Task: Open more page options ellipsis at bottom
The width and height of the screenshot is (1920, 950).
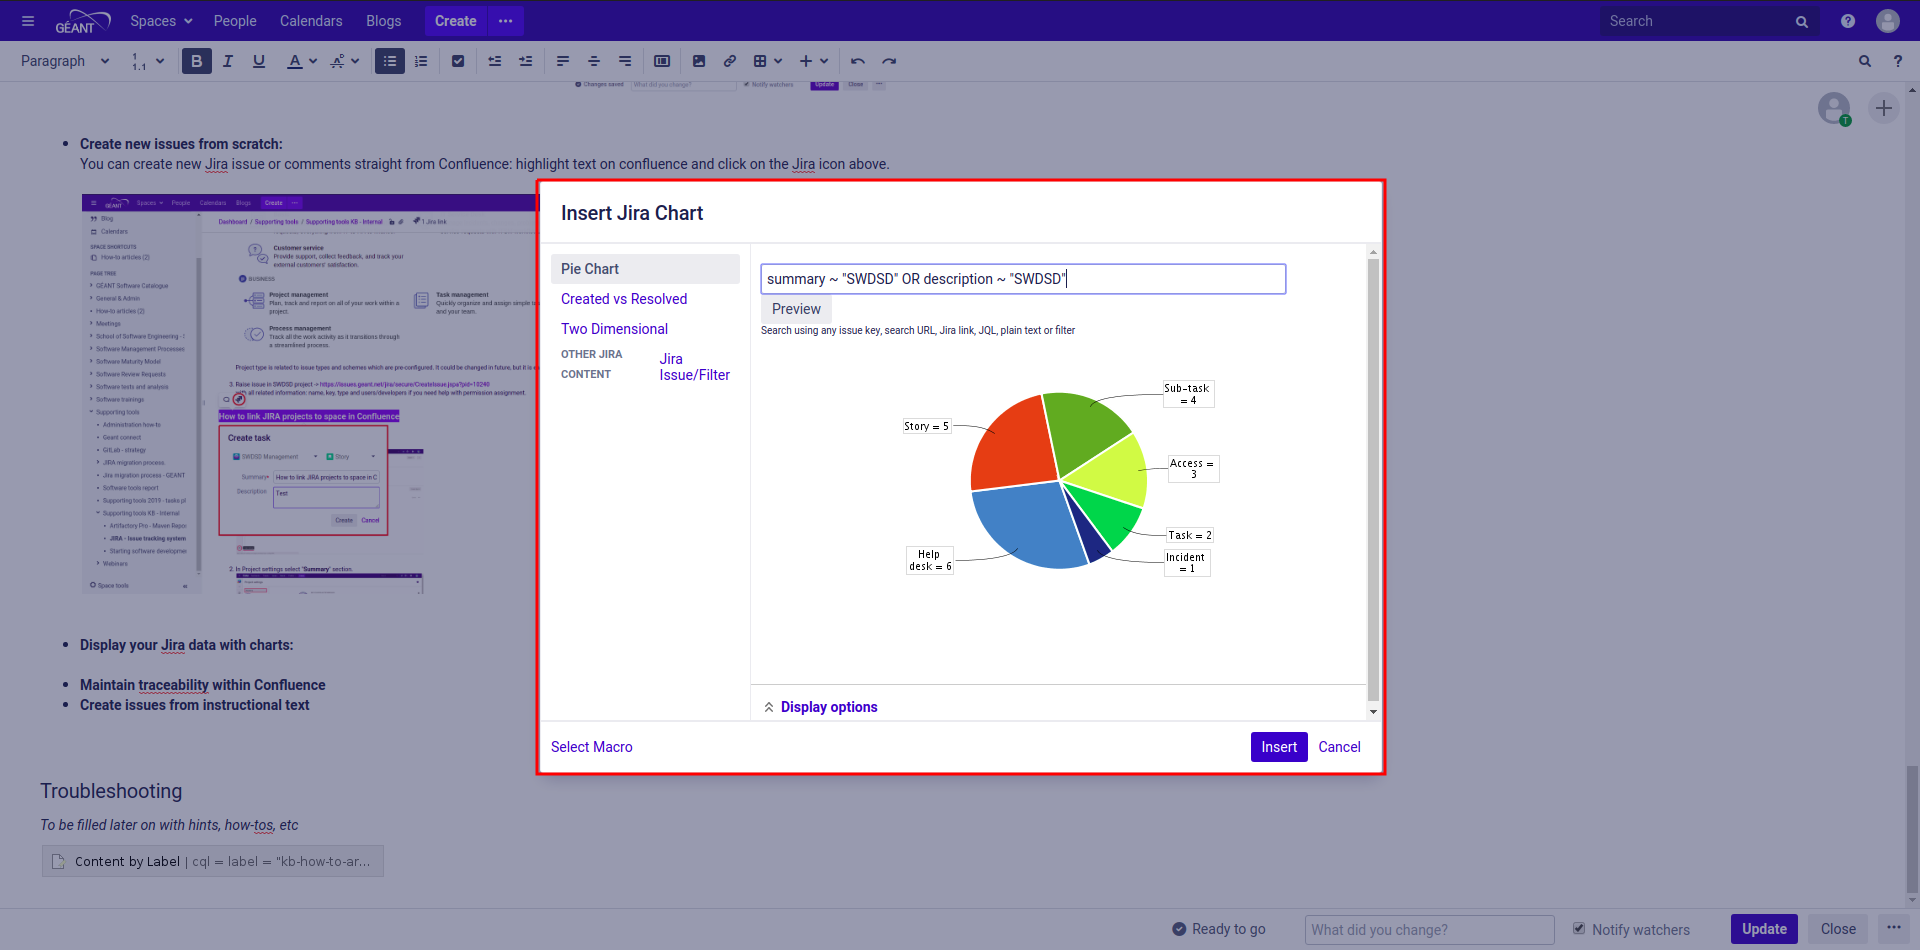Action: tap(1894, 929)
